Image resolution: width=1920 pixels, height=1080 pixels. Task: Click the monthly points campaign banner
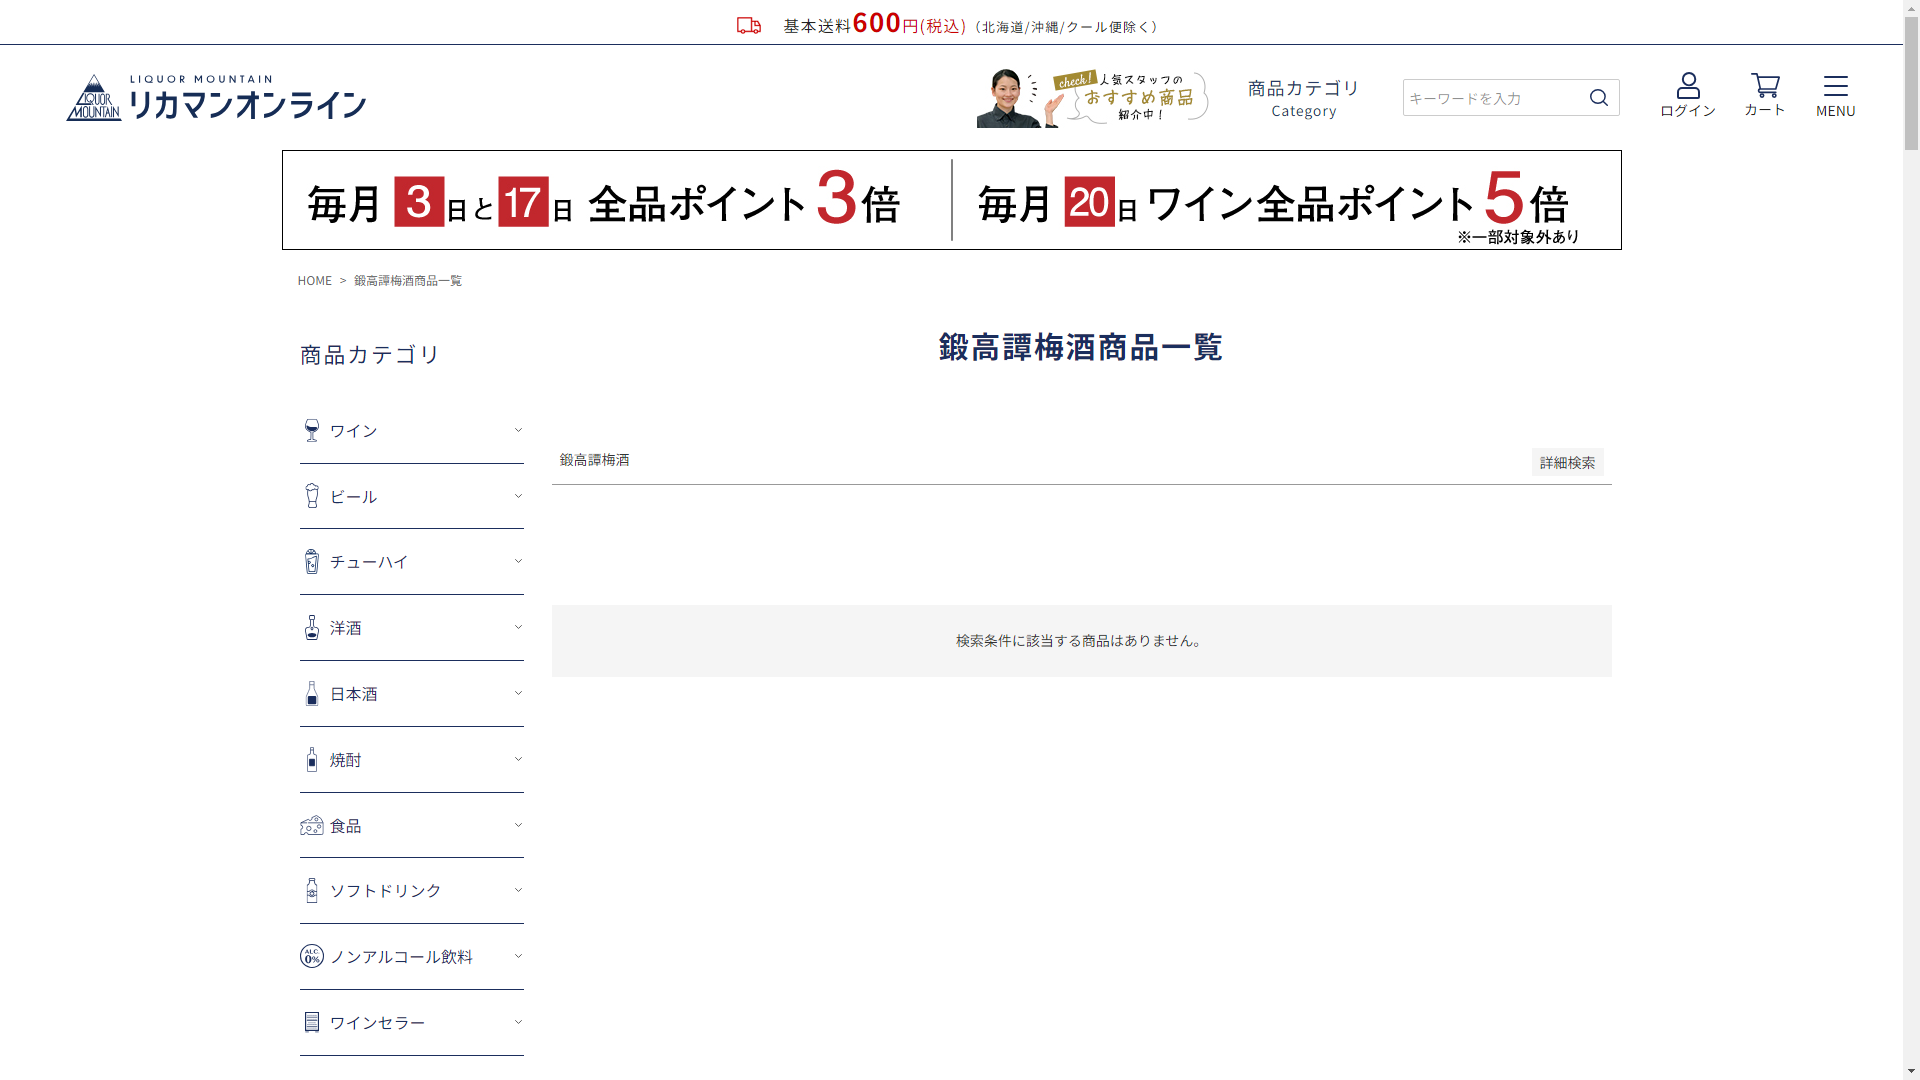pyautogui.click(x=952, y=200)
